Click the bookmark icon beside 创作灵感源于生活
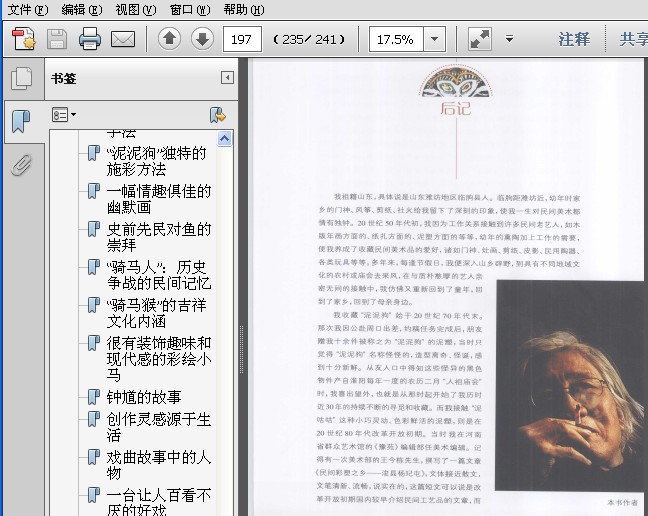This screenshot has height=516, width=648. tap(94, 419)
